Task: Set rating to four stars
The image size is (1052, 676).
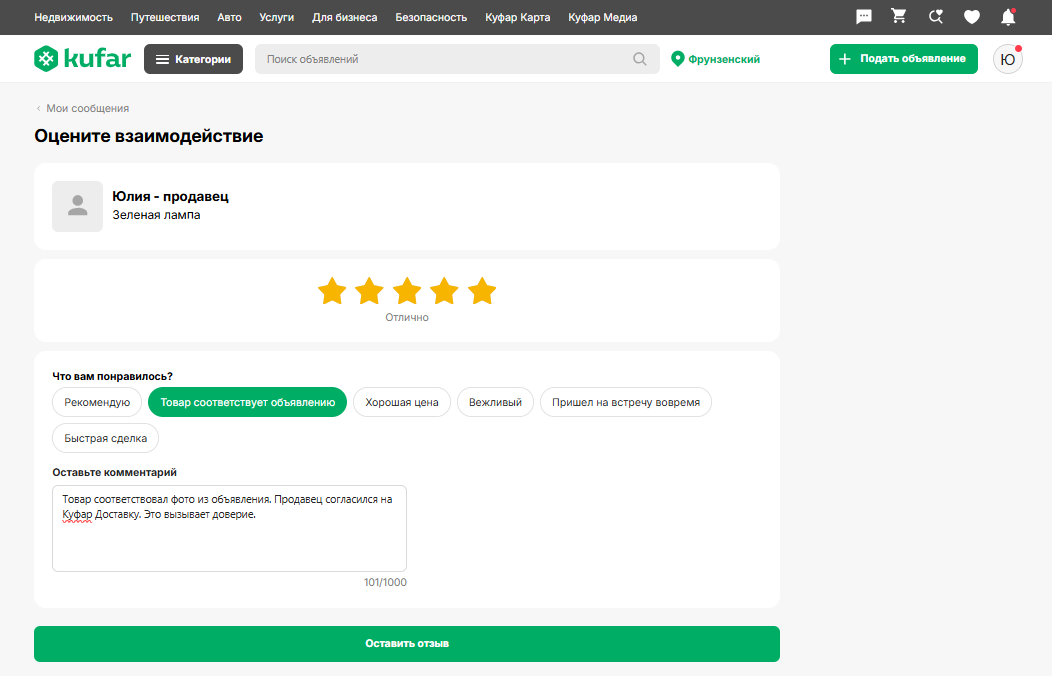Action: point(444,292)
